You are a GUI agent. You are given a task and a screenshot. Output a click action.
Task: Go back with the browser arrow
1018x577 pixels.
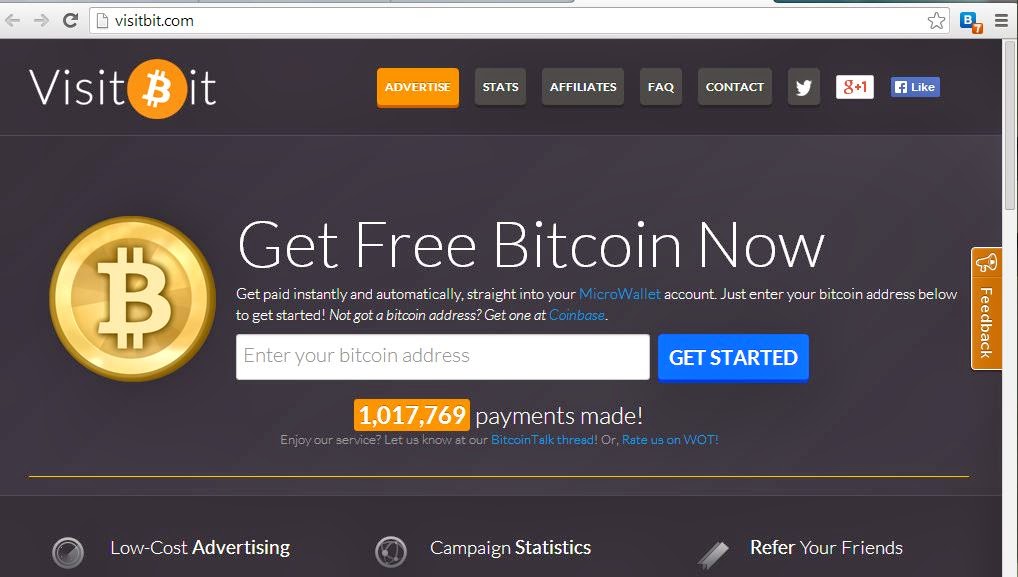13,21
